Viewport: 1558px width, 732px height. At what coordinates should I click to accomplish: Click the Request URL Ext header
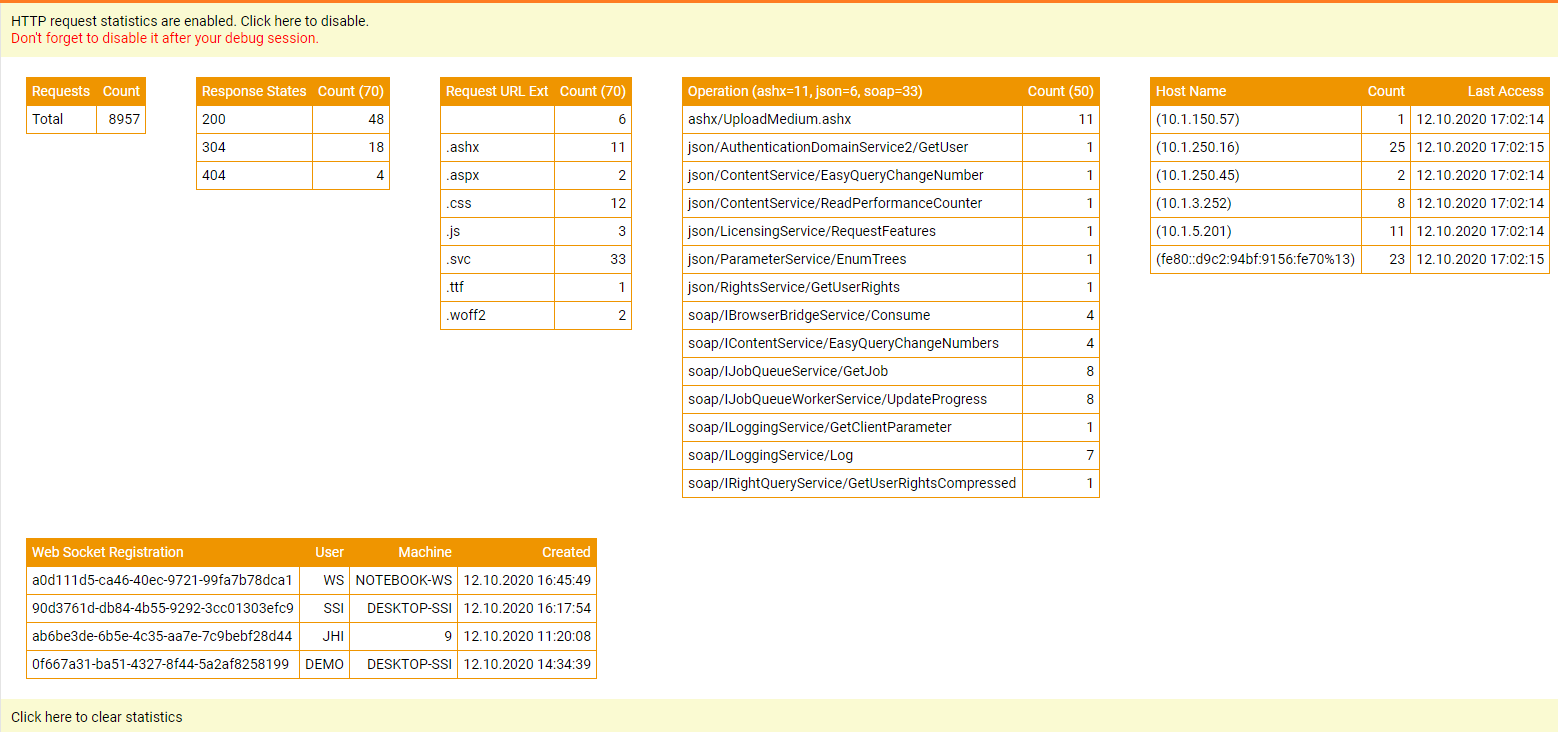(x=497, y=91)
